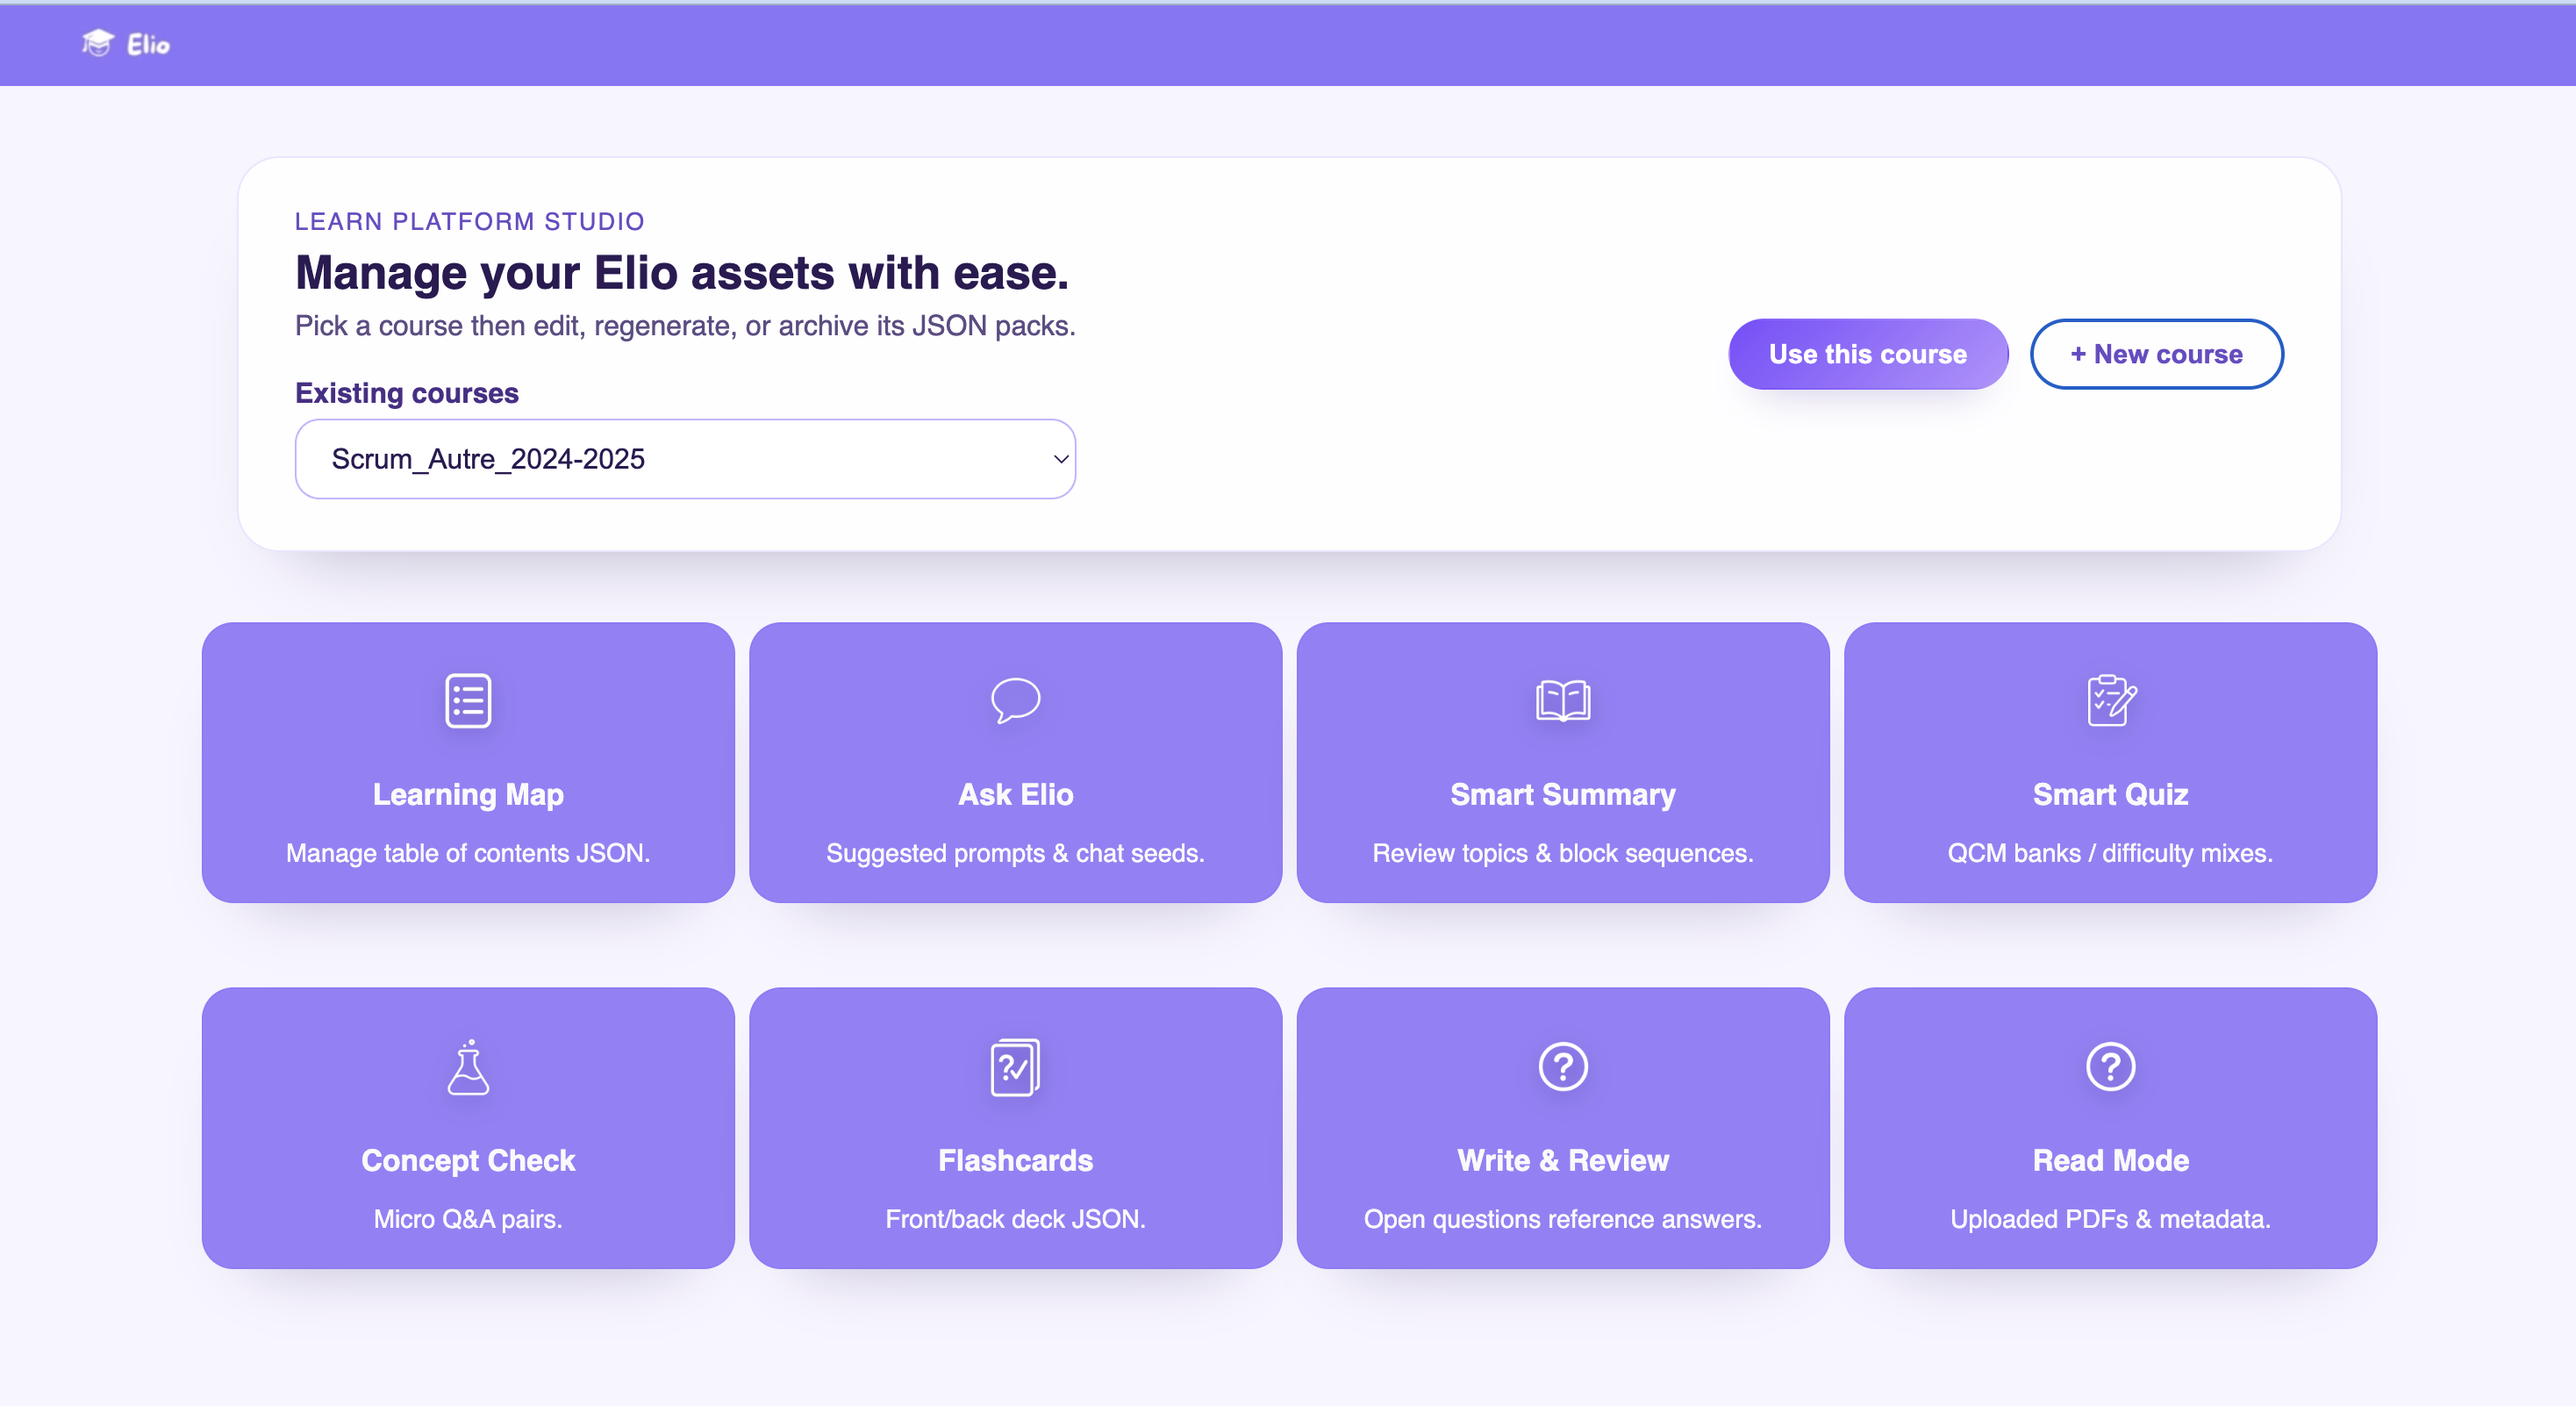Click the Smart Quiz clipboard icon
The image size is (2576, 1406).
point(2110,701)
